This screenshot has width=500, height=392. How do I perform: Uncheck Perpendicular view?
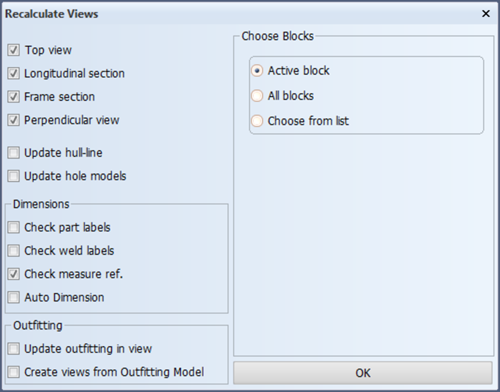(x=14, y=120)
